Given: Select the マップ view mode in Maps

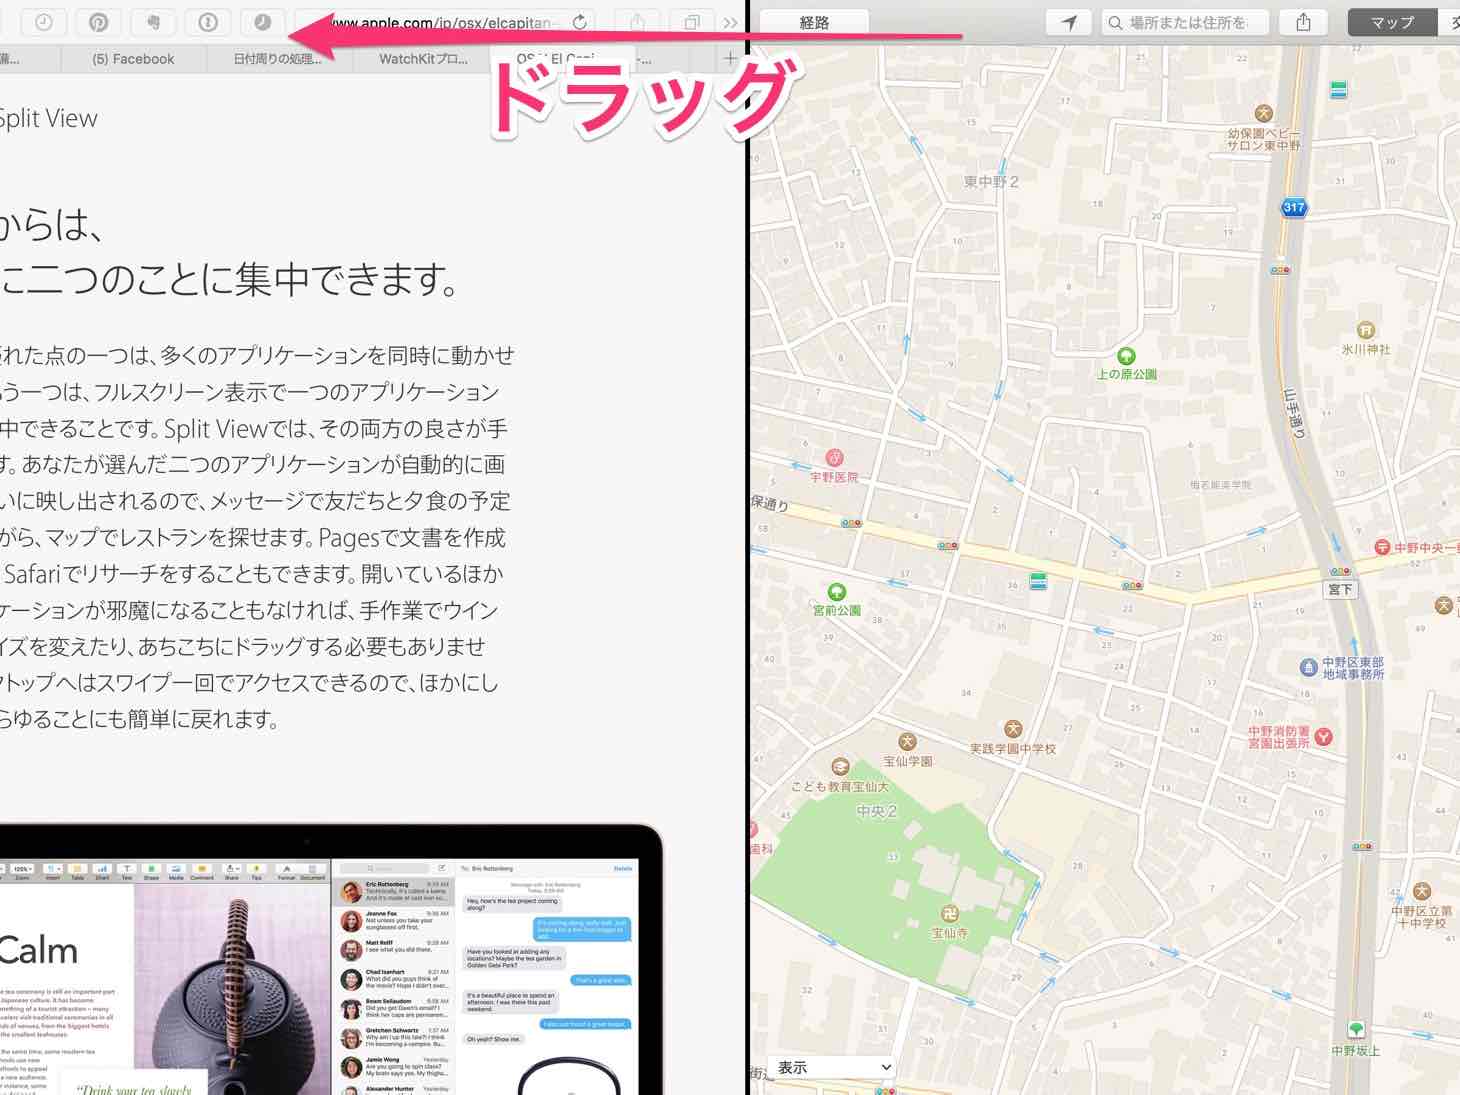Looking at the screenshot, I should click(1392, 22).
